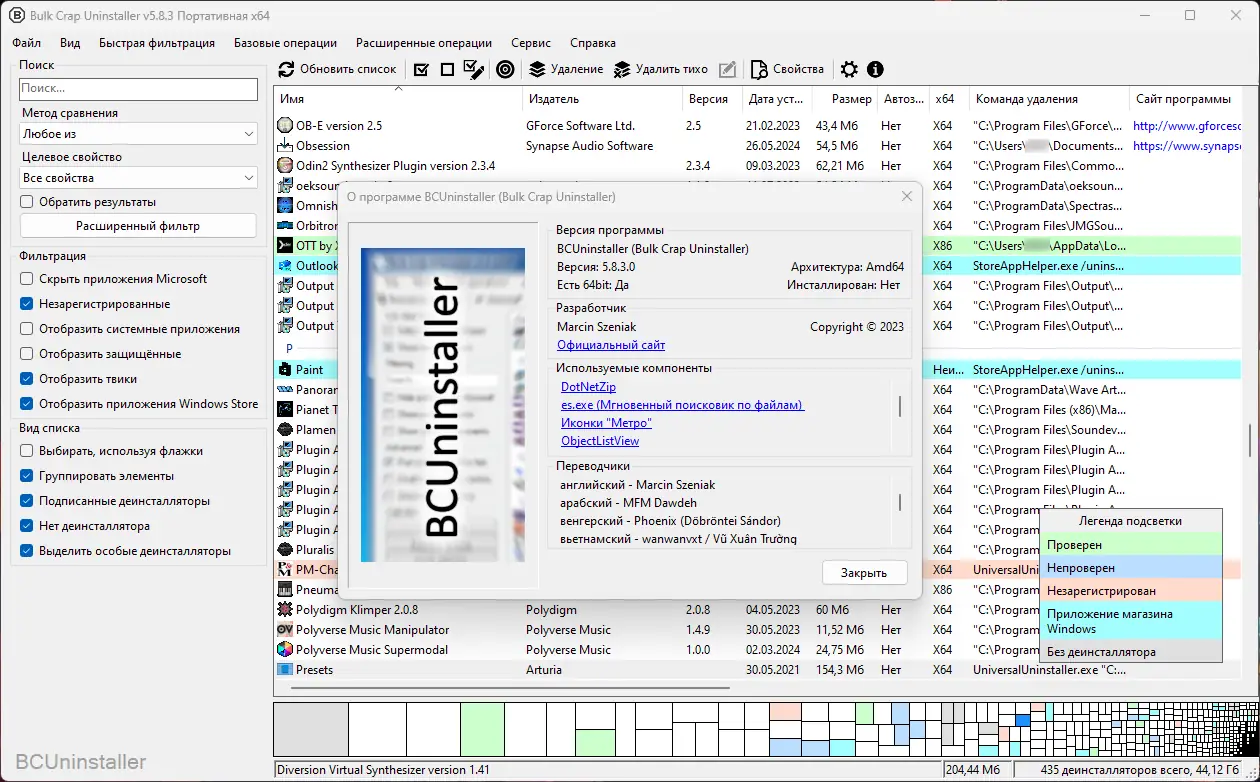Click the check-all checkbox toolbar icon
Viewport: 1260px width, 782px height.
(x=421, y=69)
